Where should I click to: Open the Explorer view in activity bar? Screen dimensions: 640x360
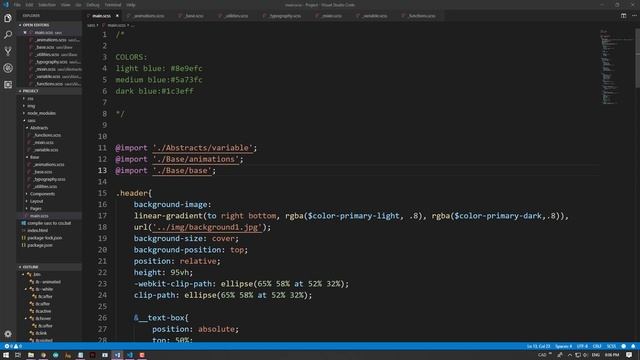pyautogui.click(x=8, y=18)
